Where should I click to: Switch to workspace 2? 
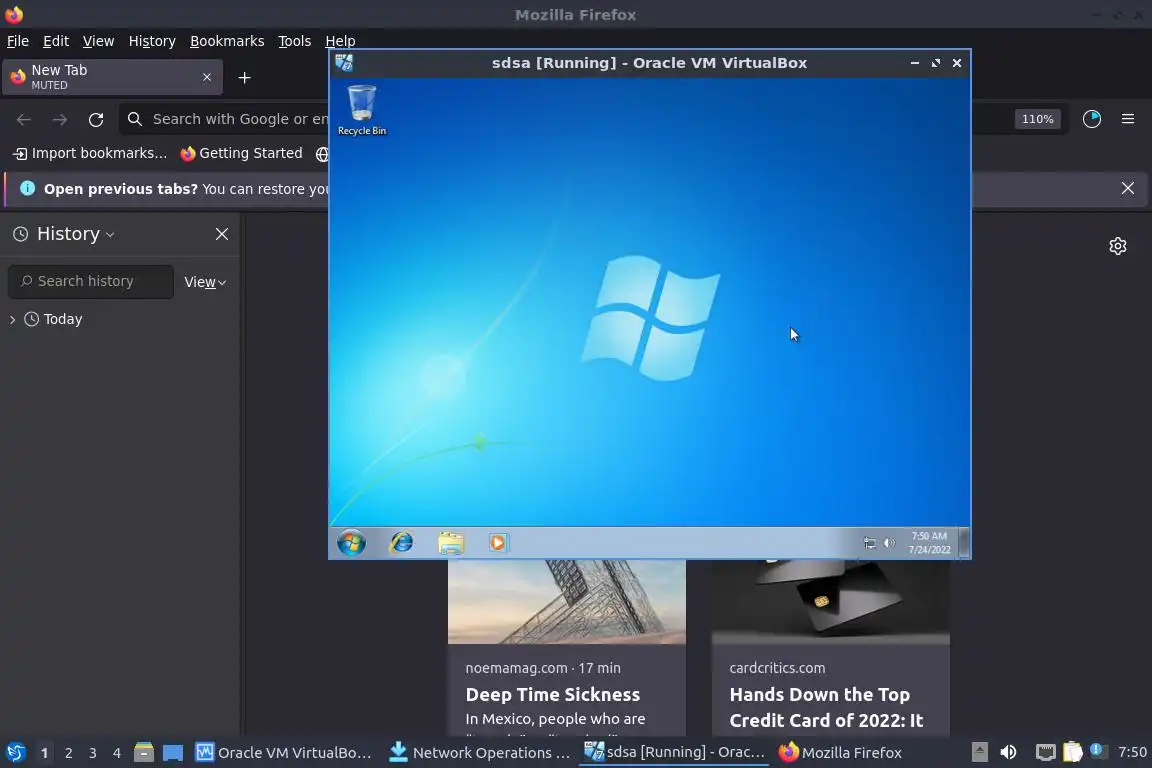click(x=68, y=753)
